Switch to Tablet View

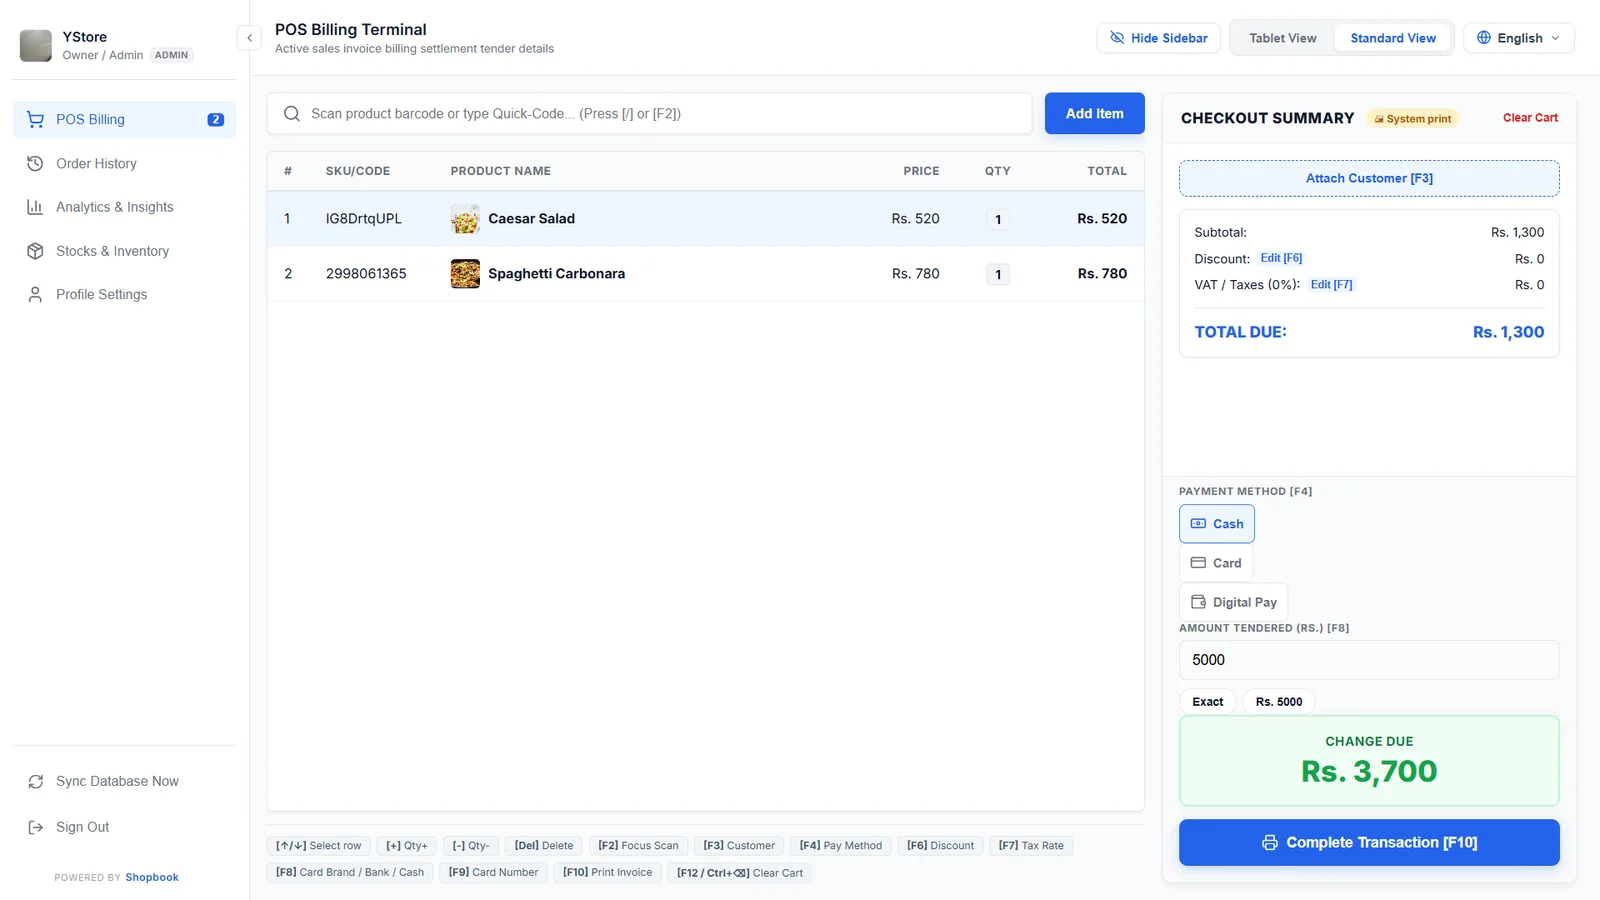[1282, 38]
